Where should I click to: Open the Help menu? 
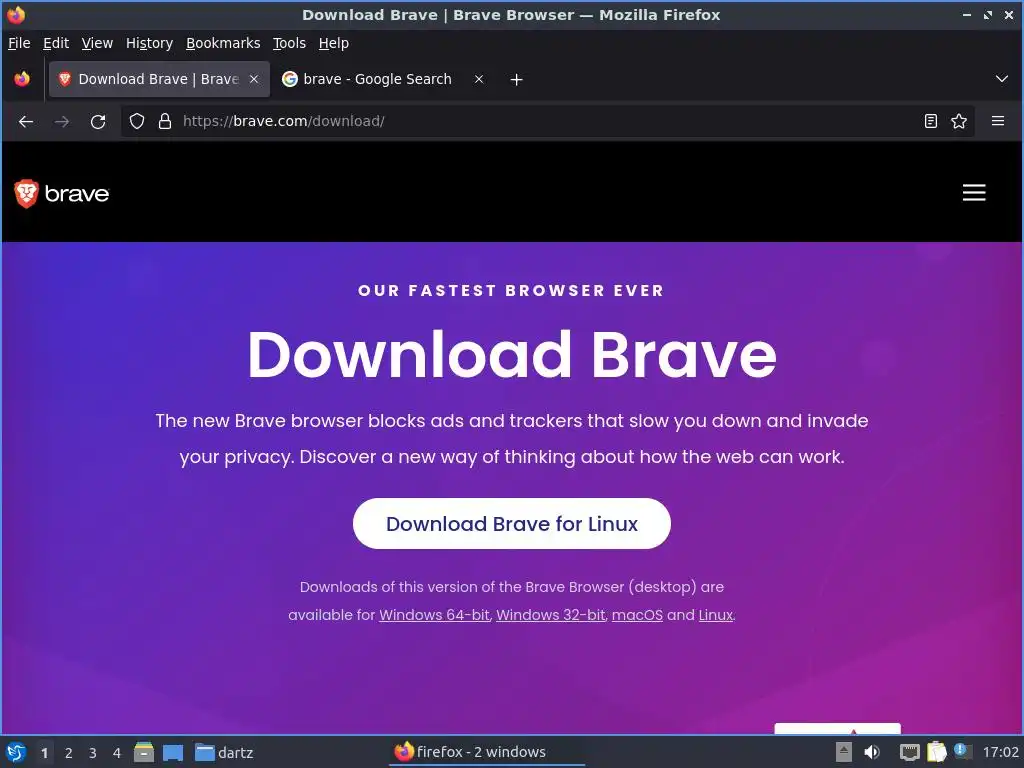tap(334, 43)
